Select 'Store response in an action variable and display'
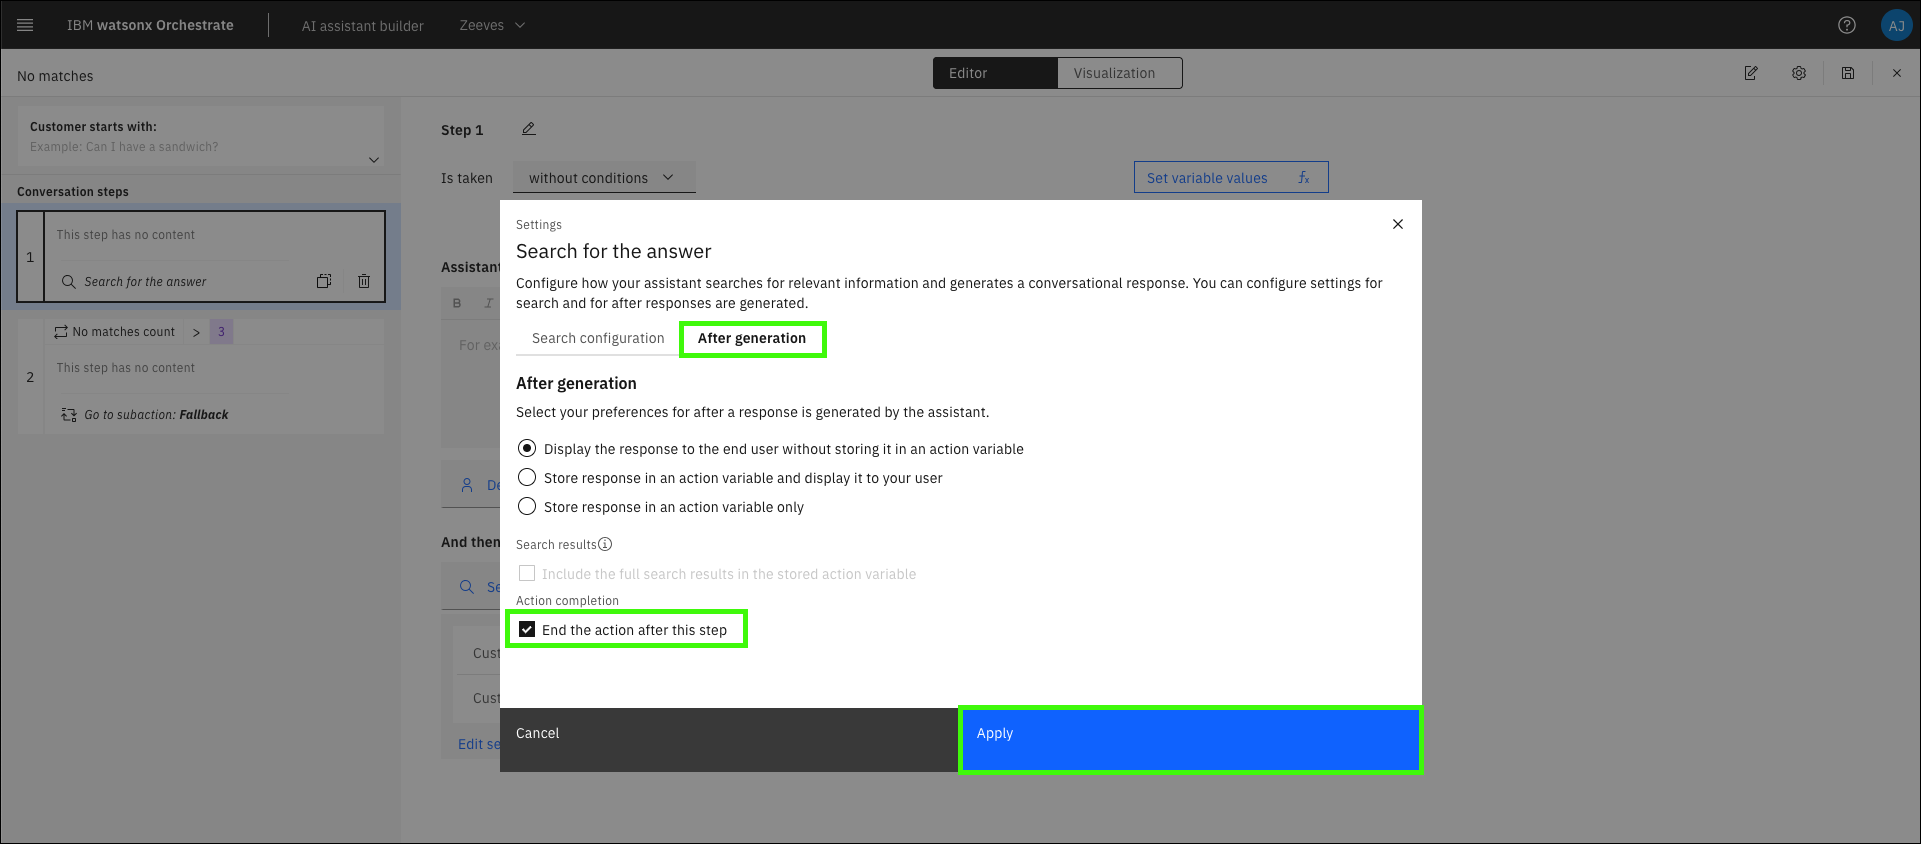The height and width of the screenshot is (844, 1921). [x=527, y=478]
